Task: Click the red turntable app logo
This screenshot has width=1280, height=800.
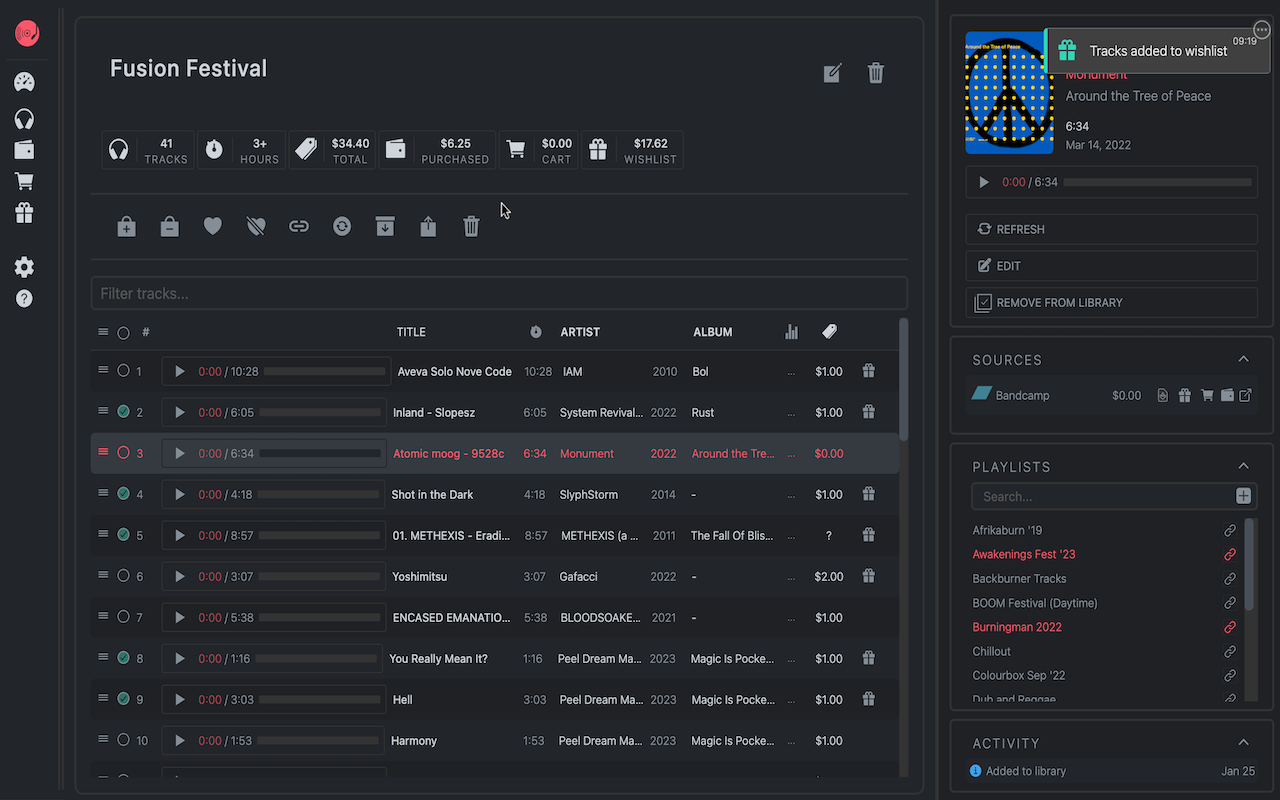Action: coord(27,34)
